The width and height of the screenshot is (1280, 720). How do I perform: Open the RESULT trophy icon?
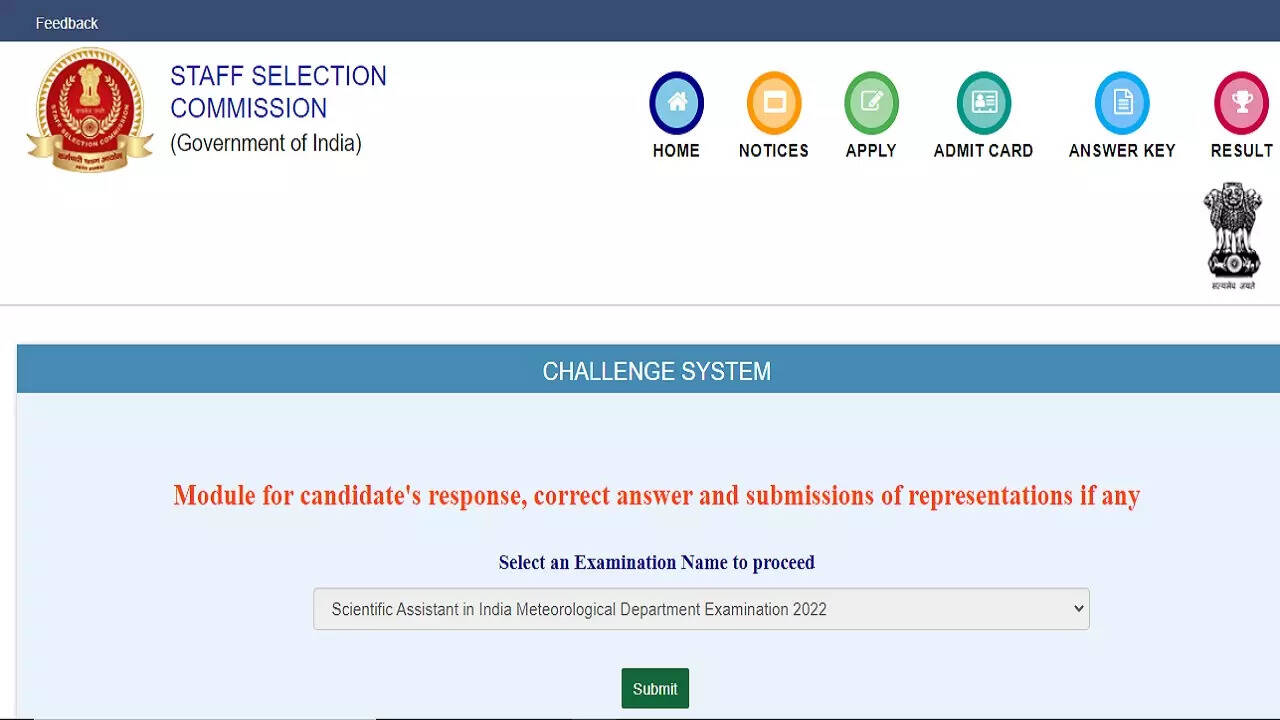(x=1241, y=102)
